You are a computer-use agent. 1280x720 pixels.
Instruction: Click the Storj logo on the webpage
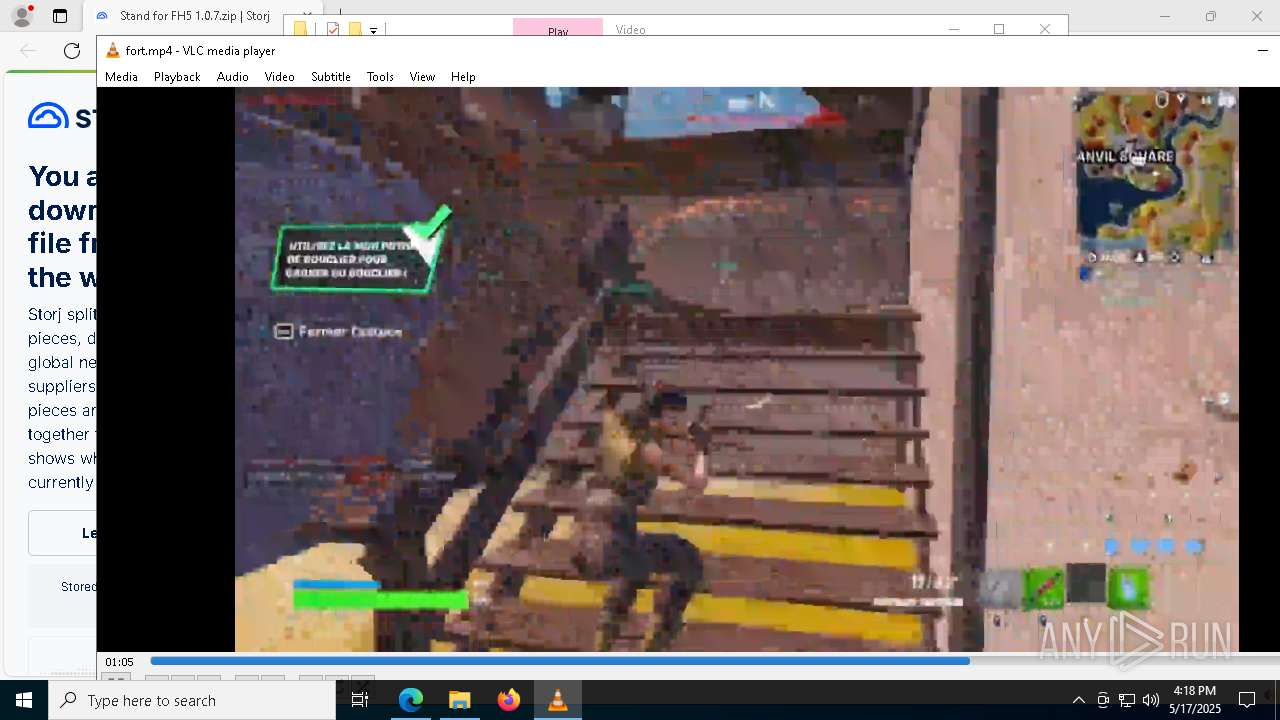(62, 117)
